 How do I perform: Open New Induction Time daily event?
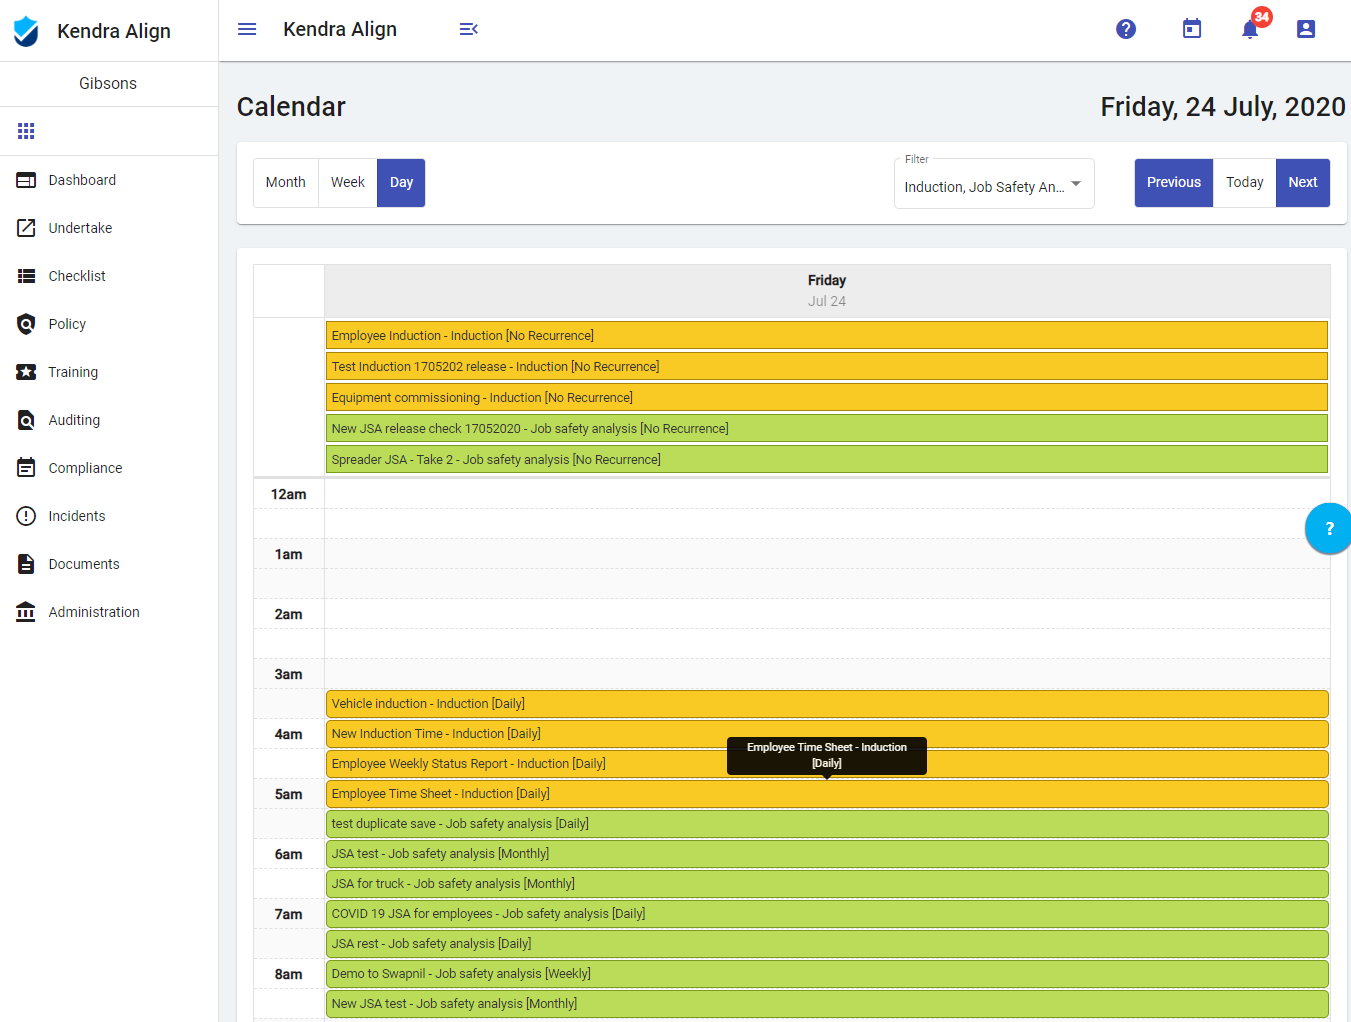pos(827,734)
